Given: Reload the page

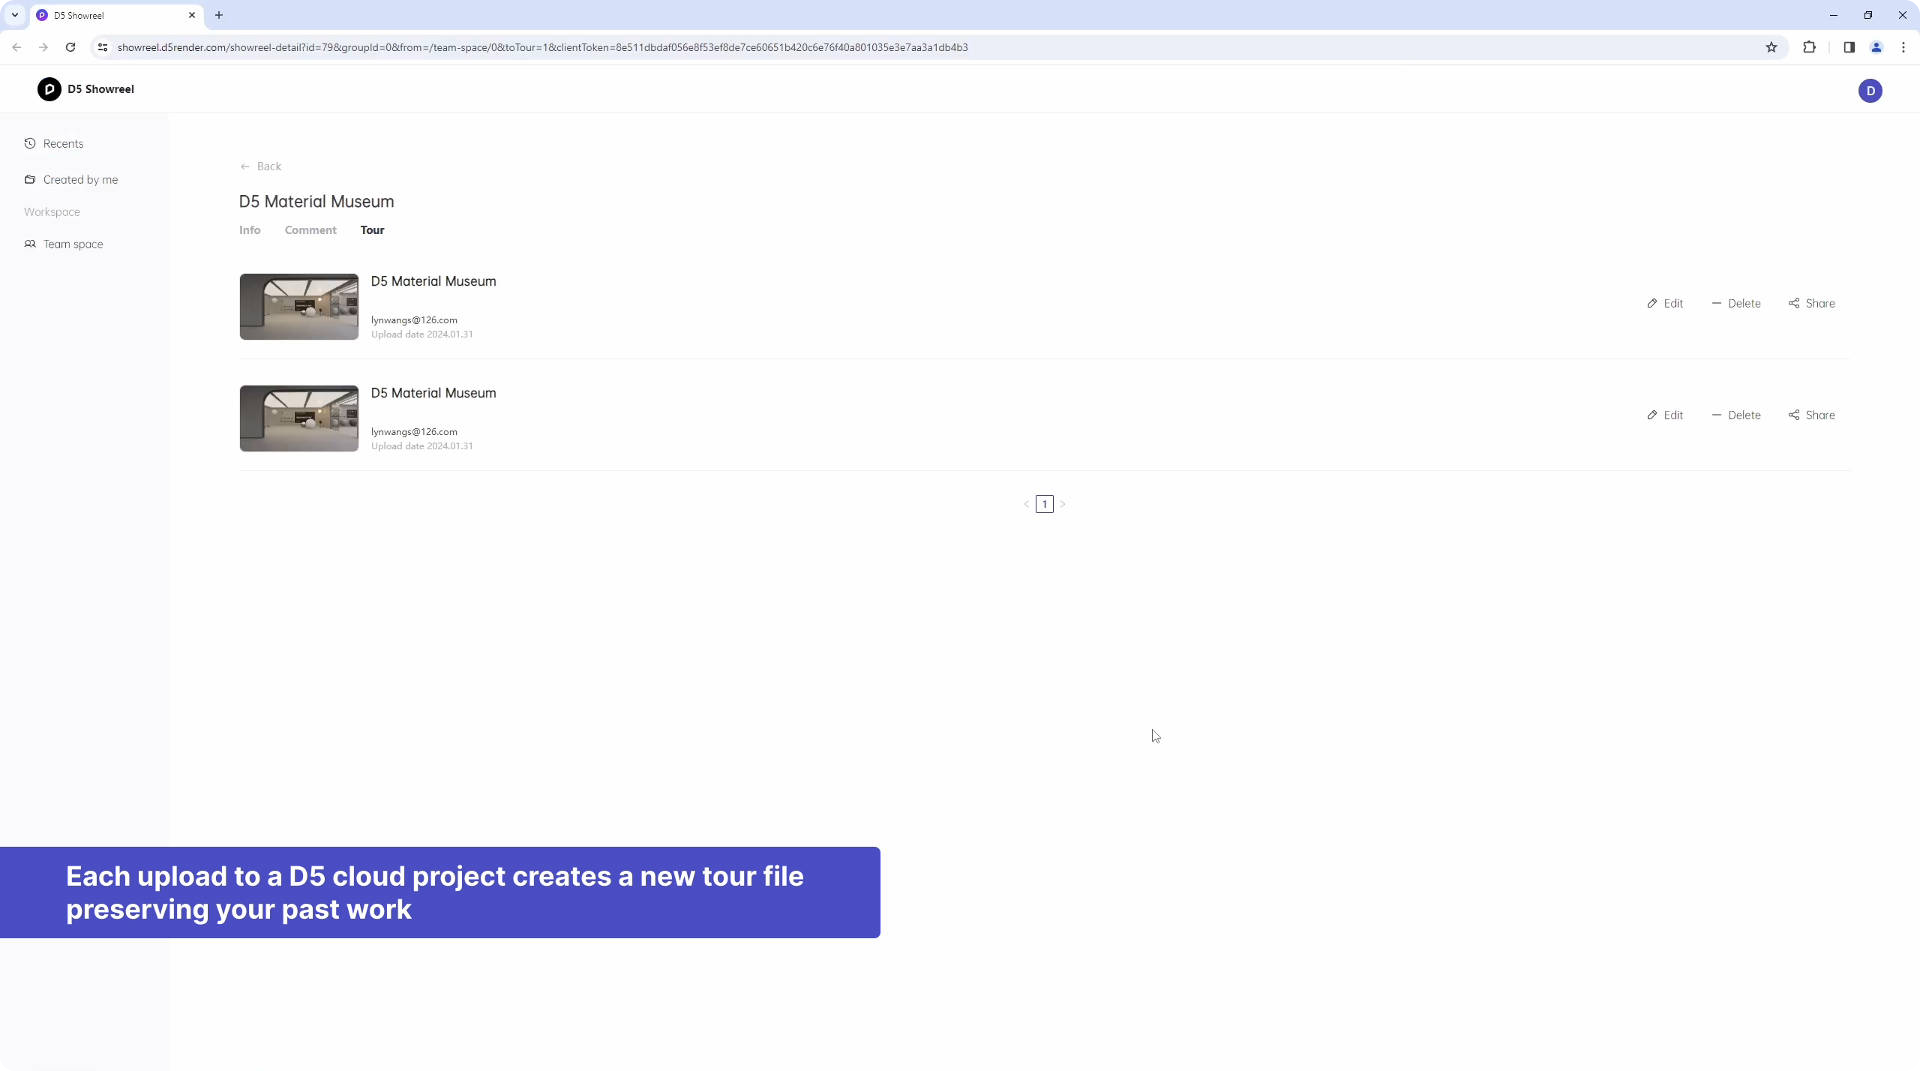Looking at the screenshot, I should tap(70, 47).
